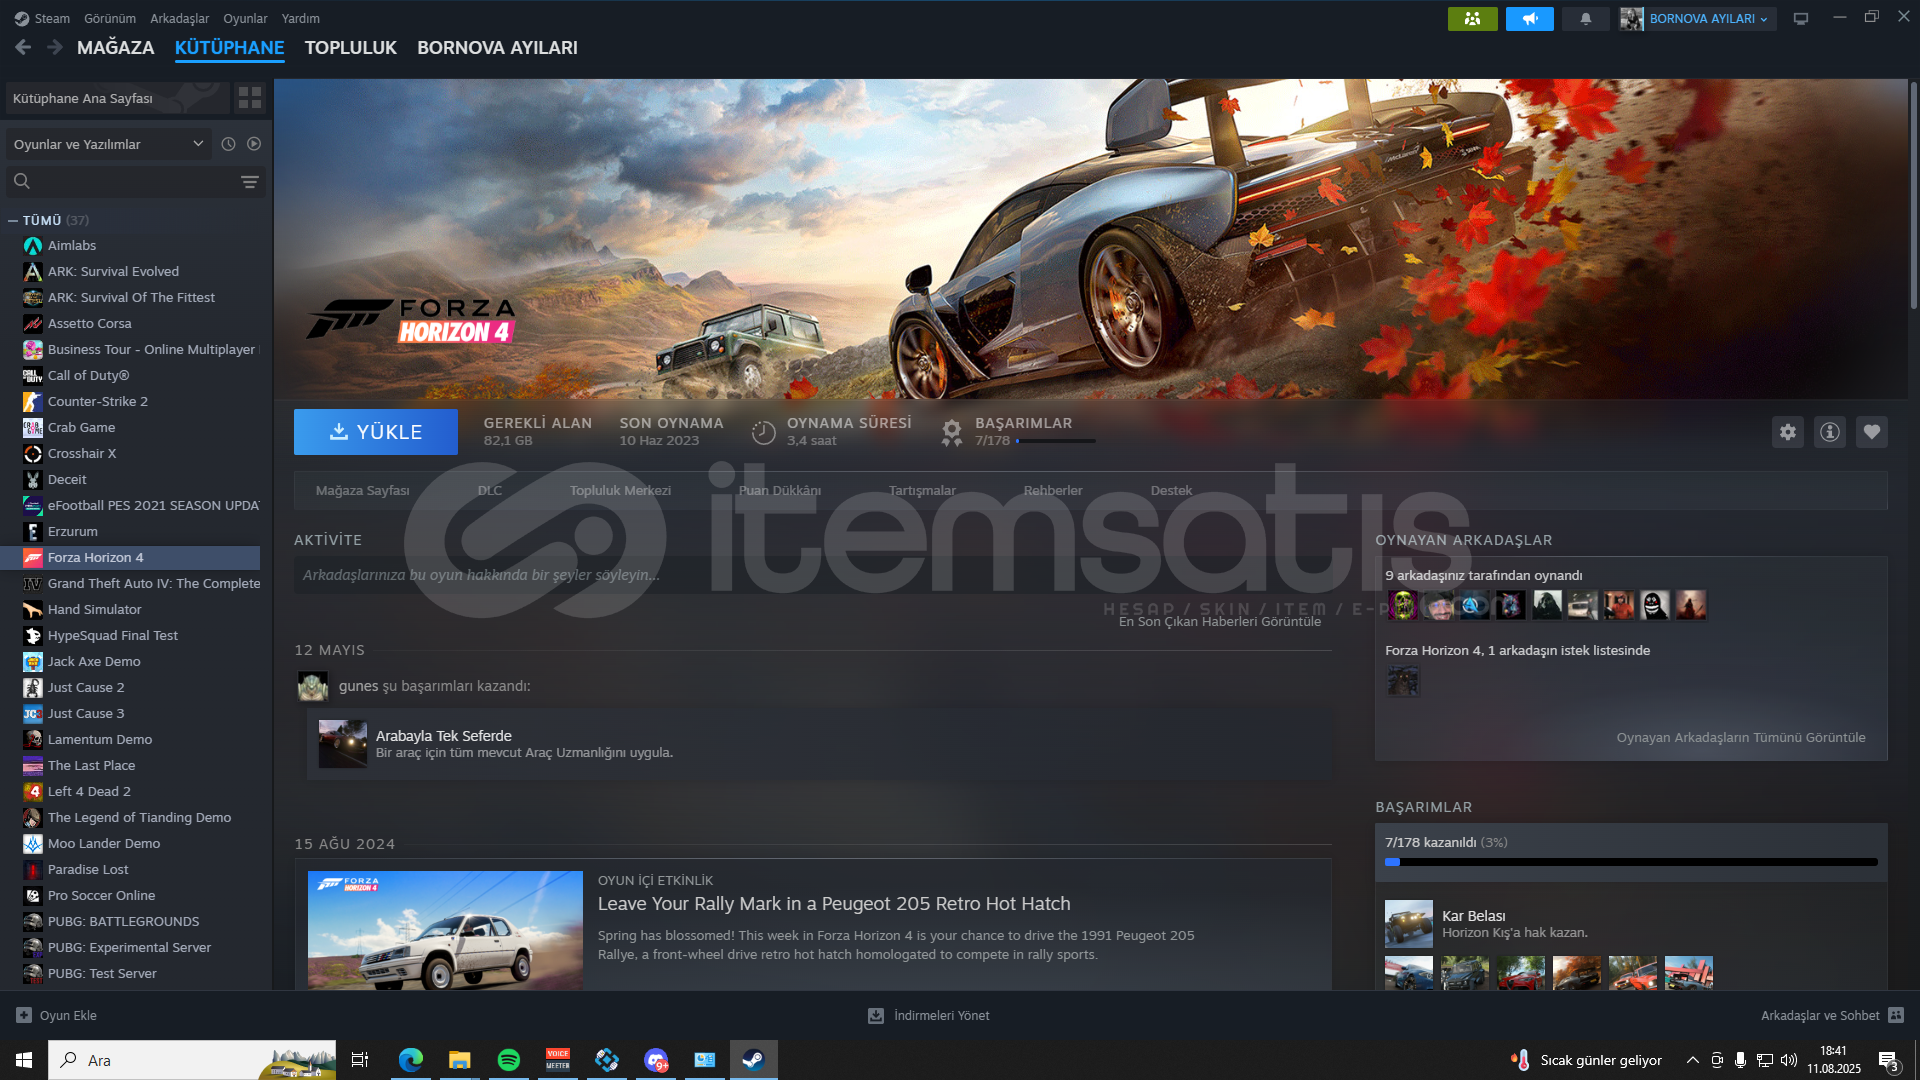Screen dimensions: 1920x1080
Task: Open the BORNOVA AYILARI profile tab
Action: coord(497,48)
